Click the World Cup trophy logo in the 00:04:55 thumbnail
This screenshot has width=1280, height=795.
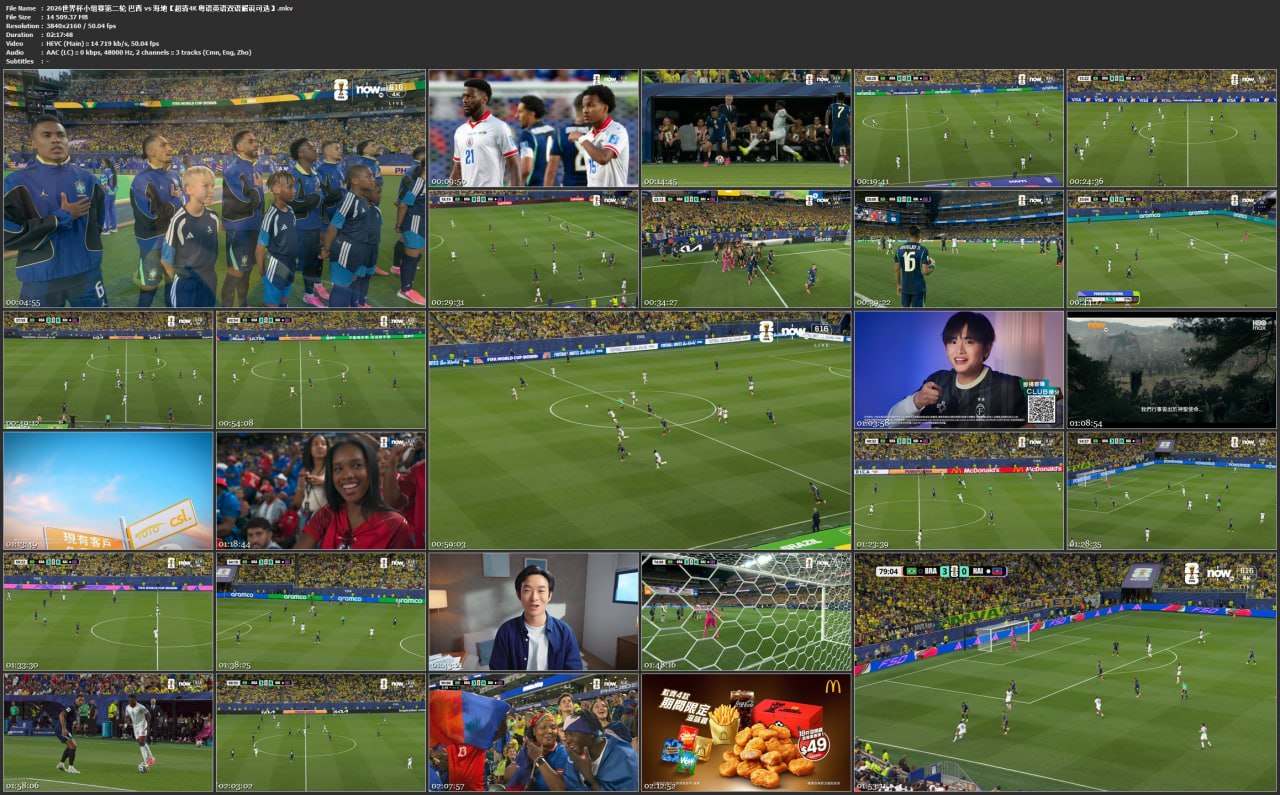click(341, 89)
